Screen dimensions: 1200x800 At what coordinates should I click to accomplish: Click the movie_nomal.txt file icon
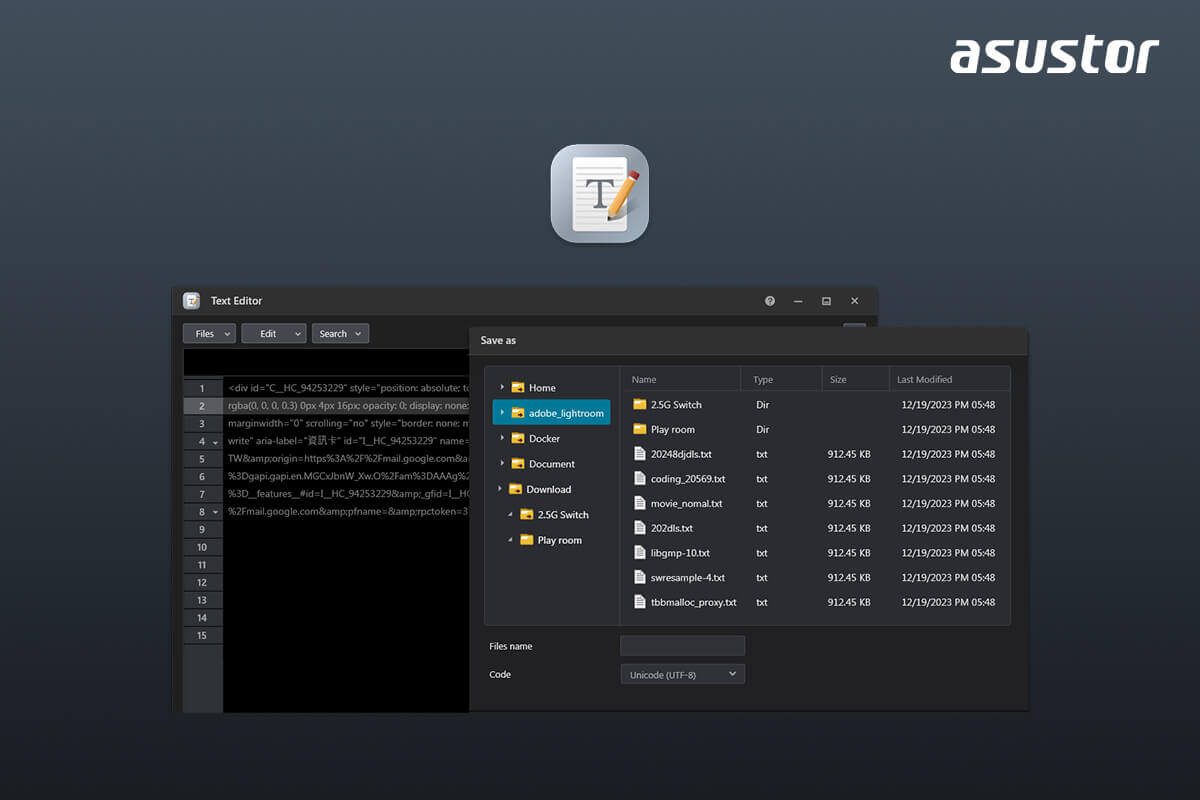[641, 503]
